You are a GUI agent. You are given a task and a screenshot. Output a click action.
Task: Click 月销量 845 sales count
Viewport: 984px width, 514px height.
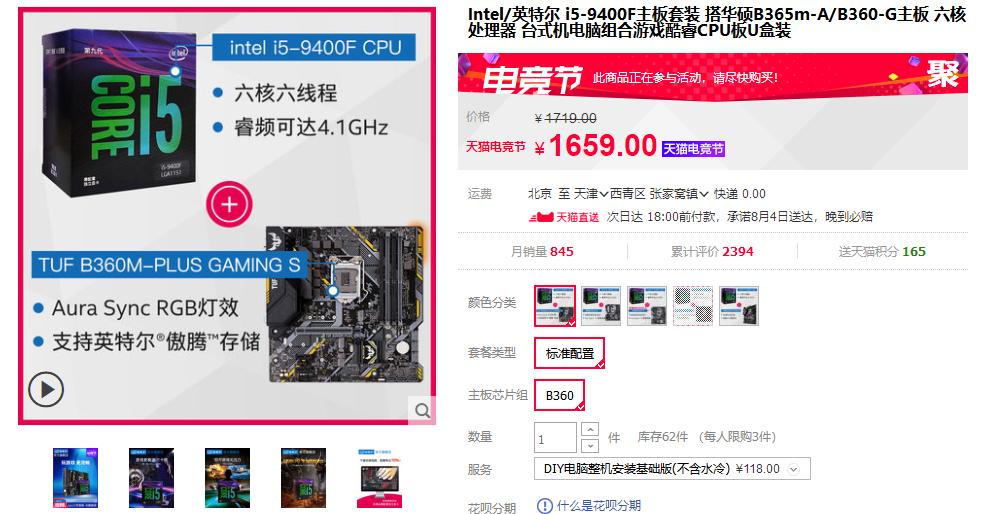coord(542,252)
